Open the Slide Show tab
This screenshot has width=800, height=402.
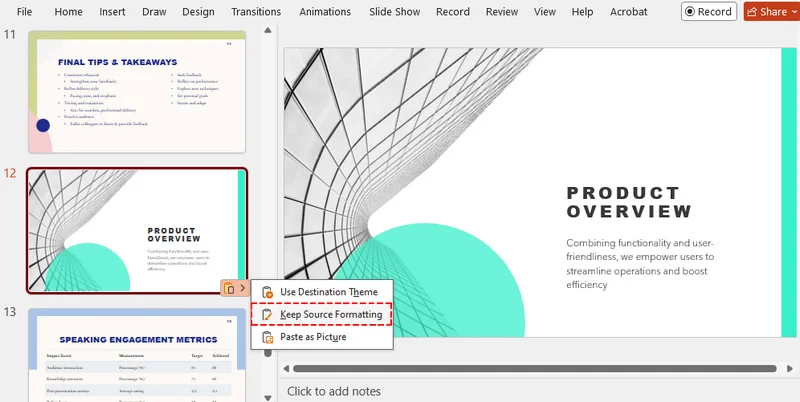(x=394, y=11)
